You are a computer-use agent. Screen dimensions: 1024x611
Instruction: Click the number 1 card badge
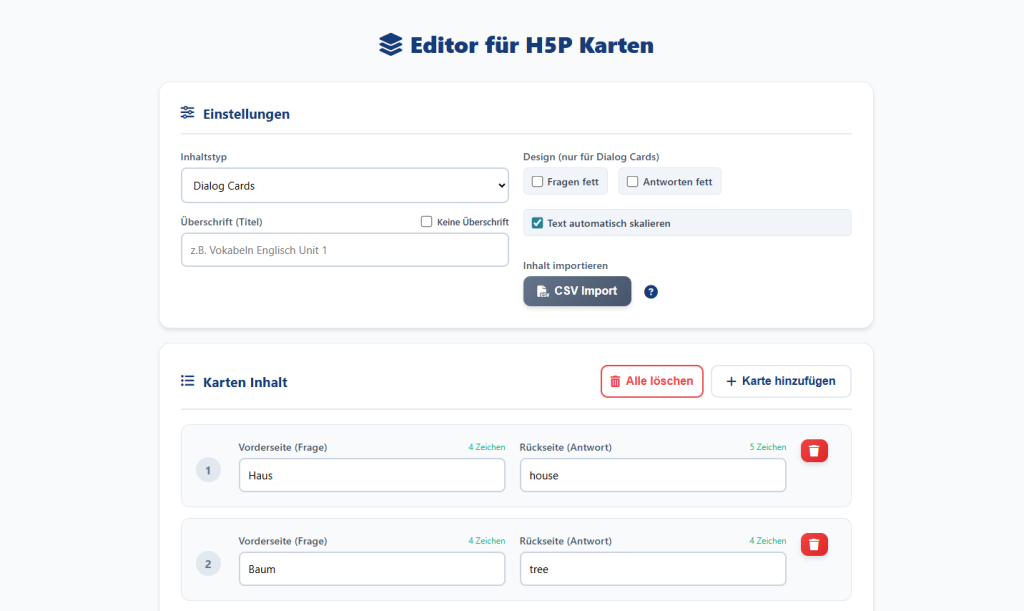[208, 470]
